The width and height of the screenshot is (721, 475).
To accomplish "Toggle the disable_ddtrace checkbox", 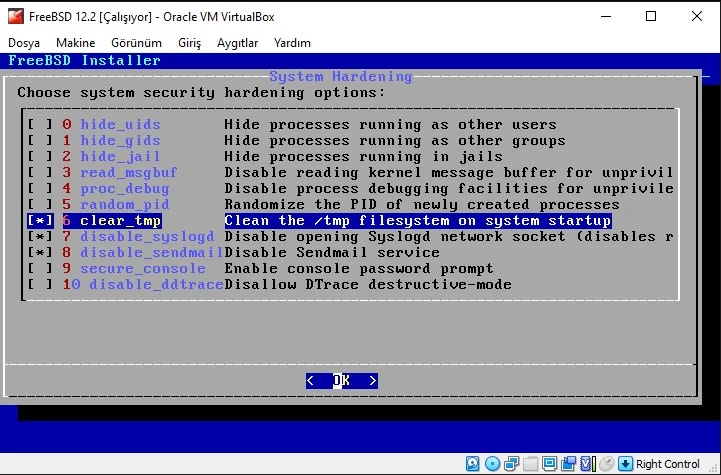I will pos(40,284).
